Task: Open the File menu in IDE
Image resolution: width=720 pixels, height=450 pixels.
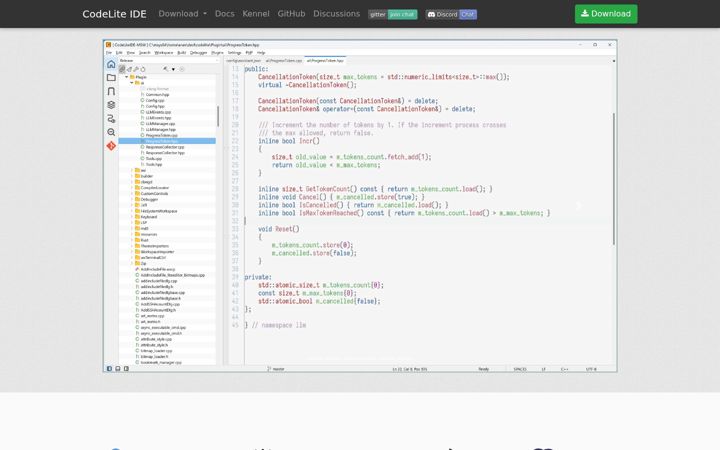Action: [x=109, y=53]
